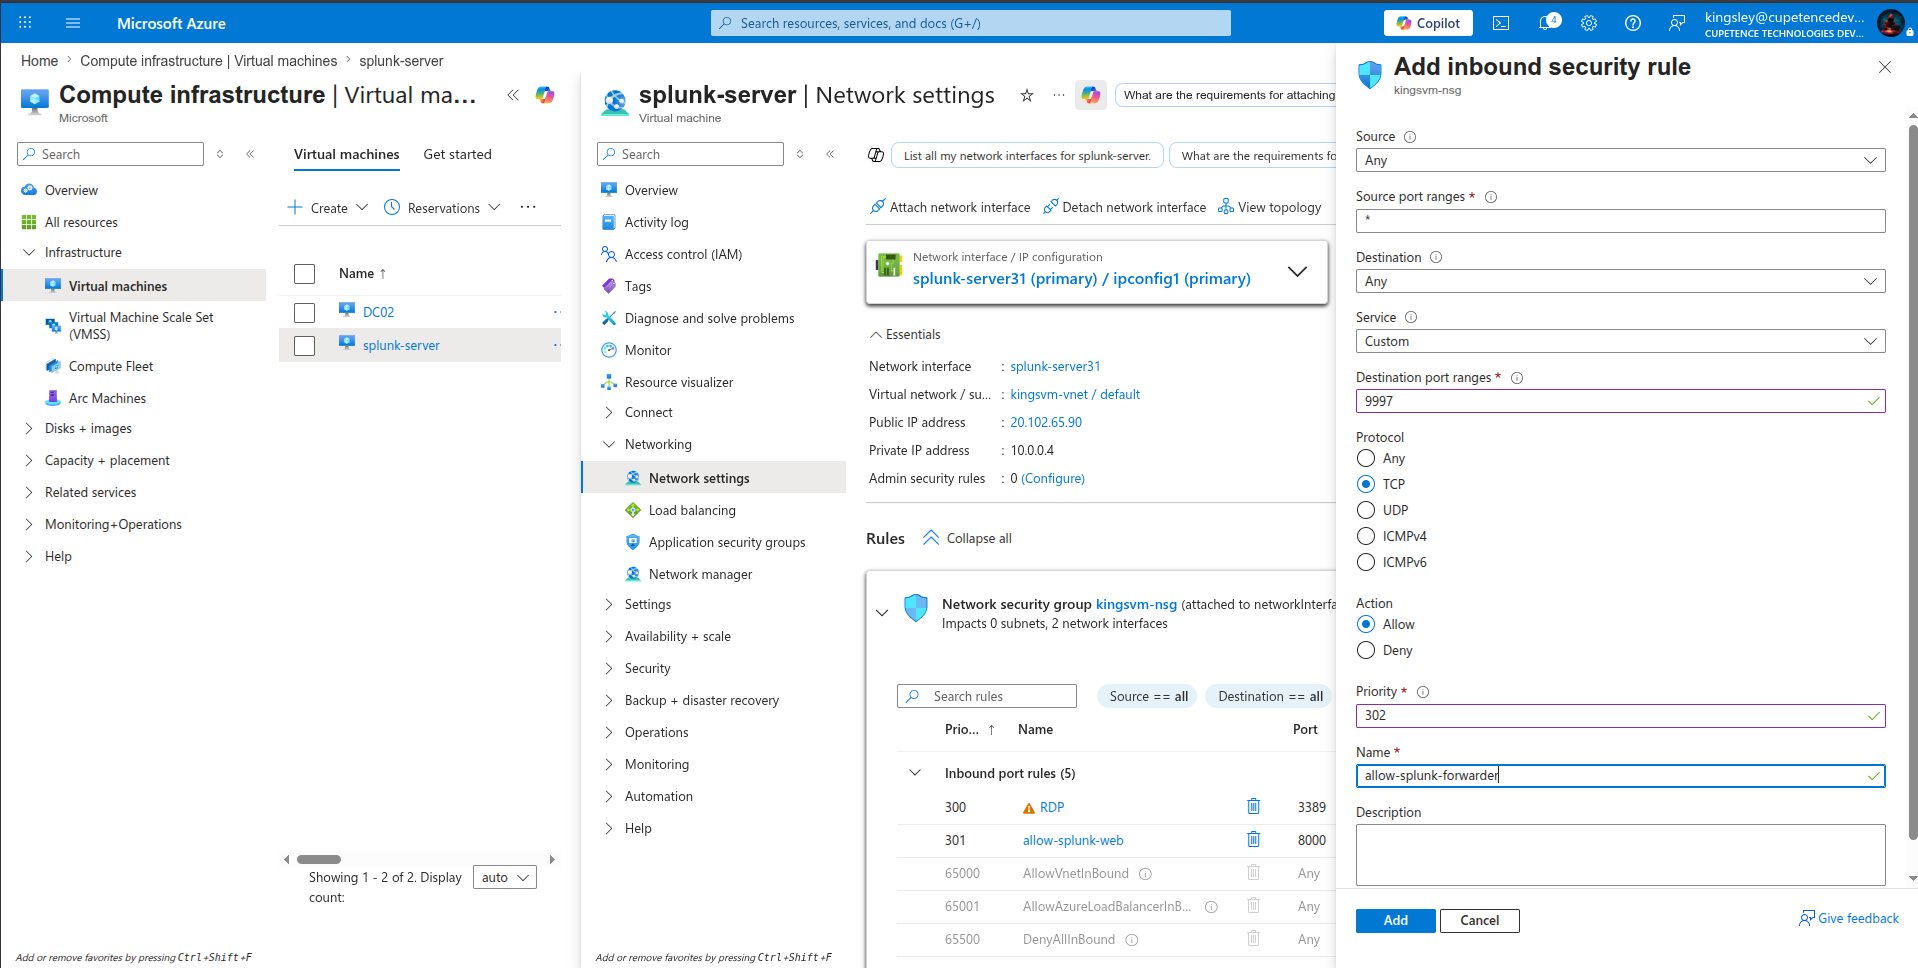Click Detach network interface
This screenshot has width=1918, height=968.
tap(1124, 207)
